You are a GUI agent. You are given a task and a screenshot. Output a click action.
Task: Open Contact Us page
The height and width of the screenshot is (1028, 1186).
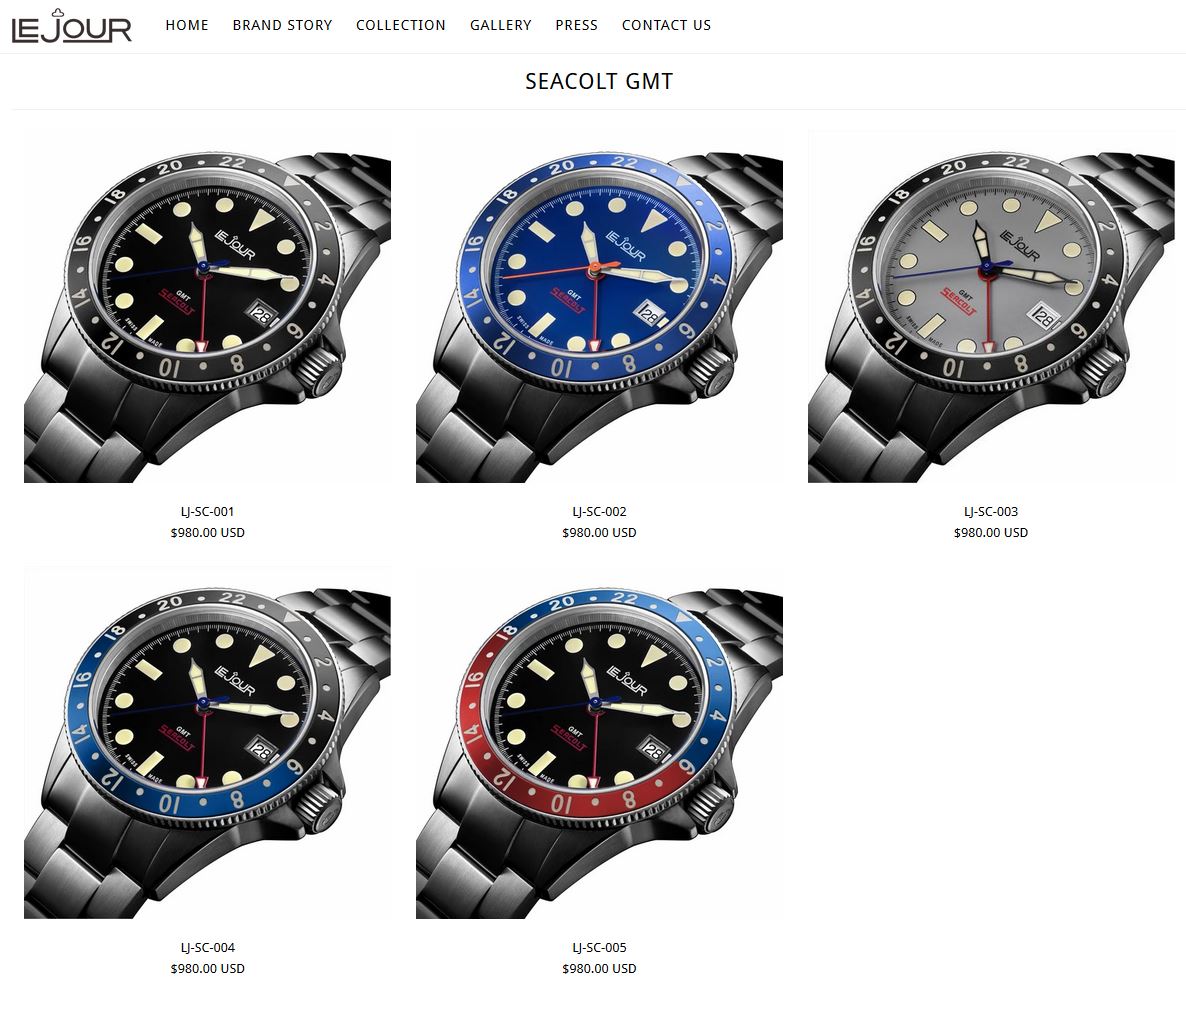(x=666, y=25)
